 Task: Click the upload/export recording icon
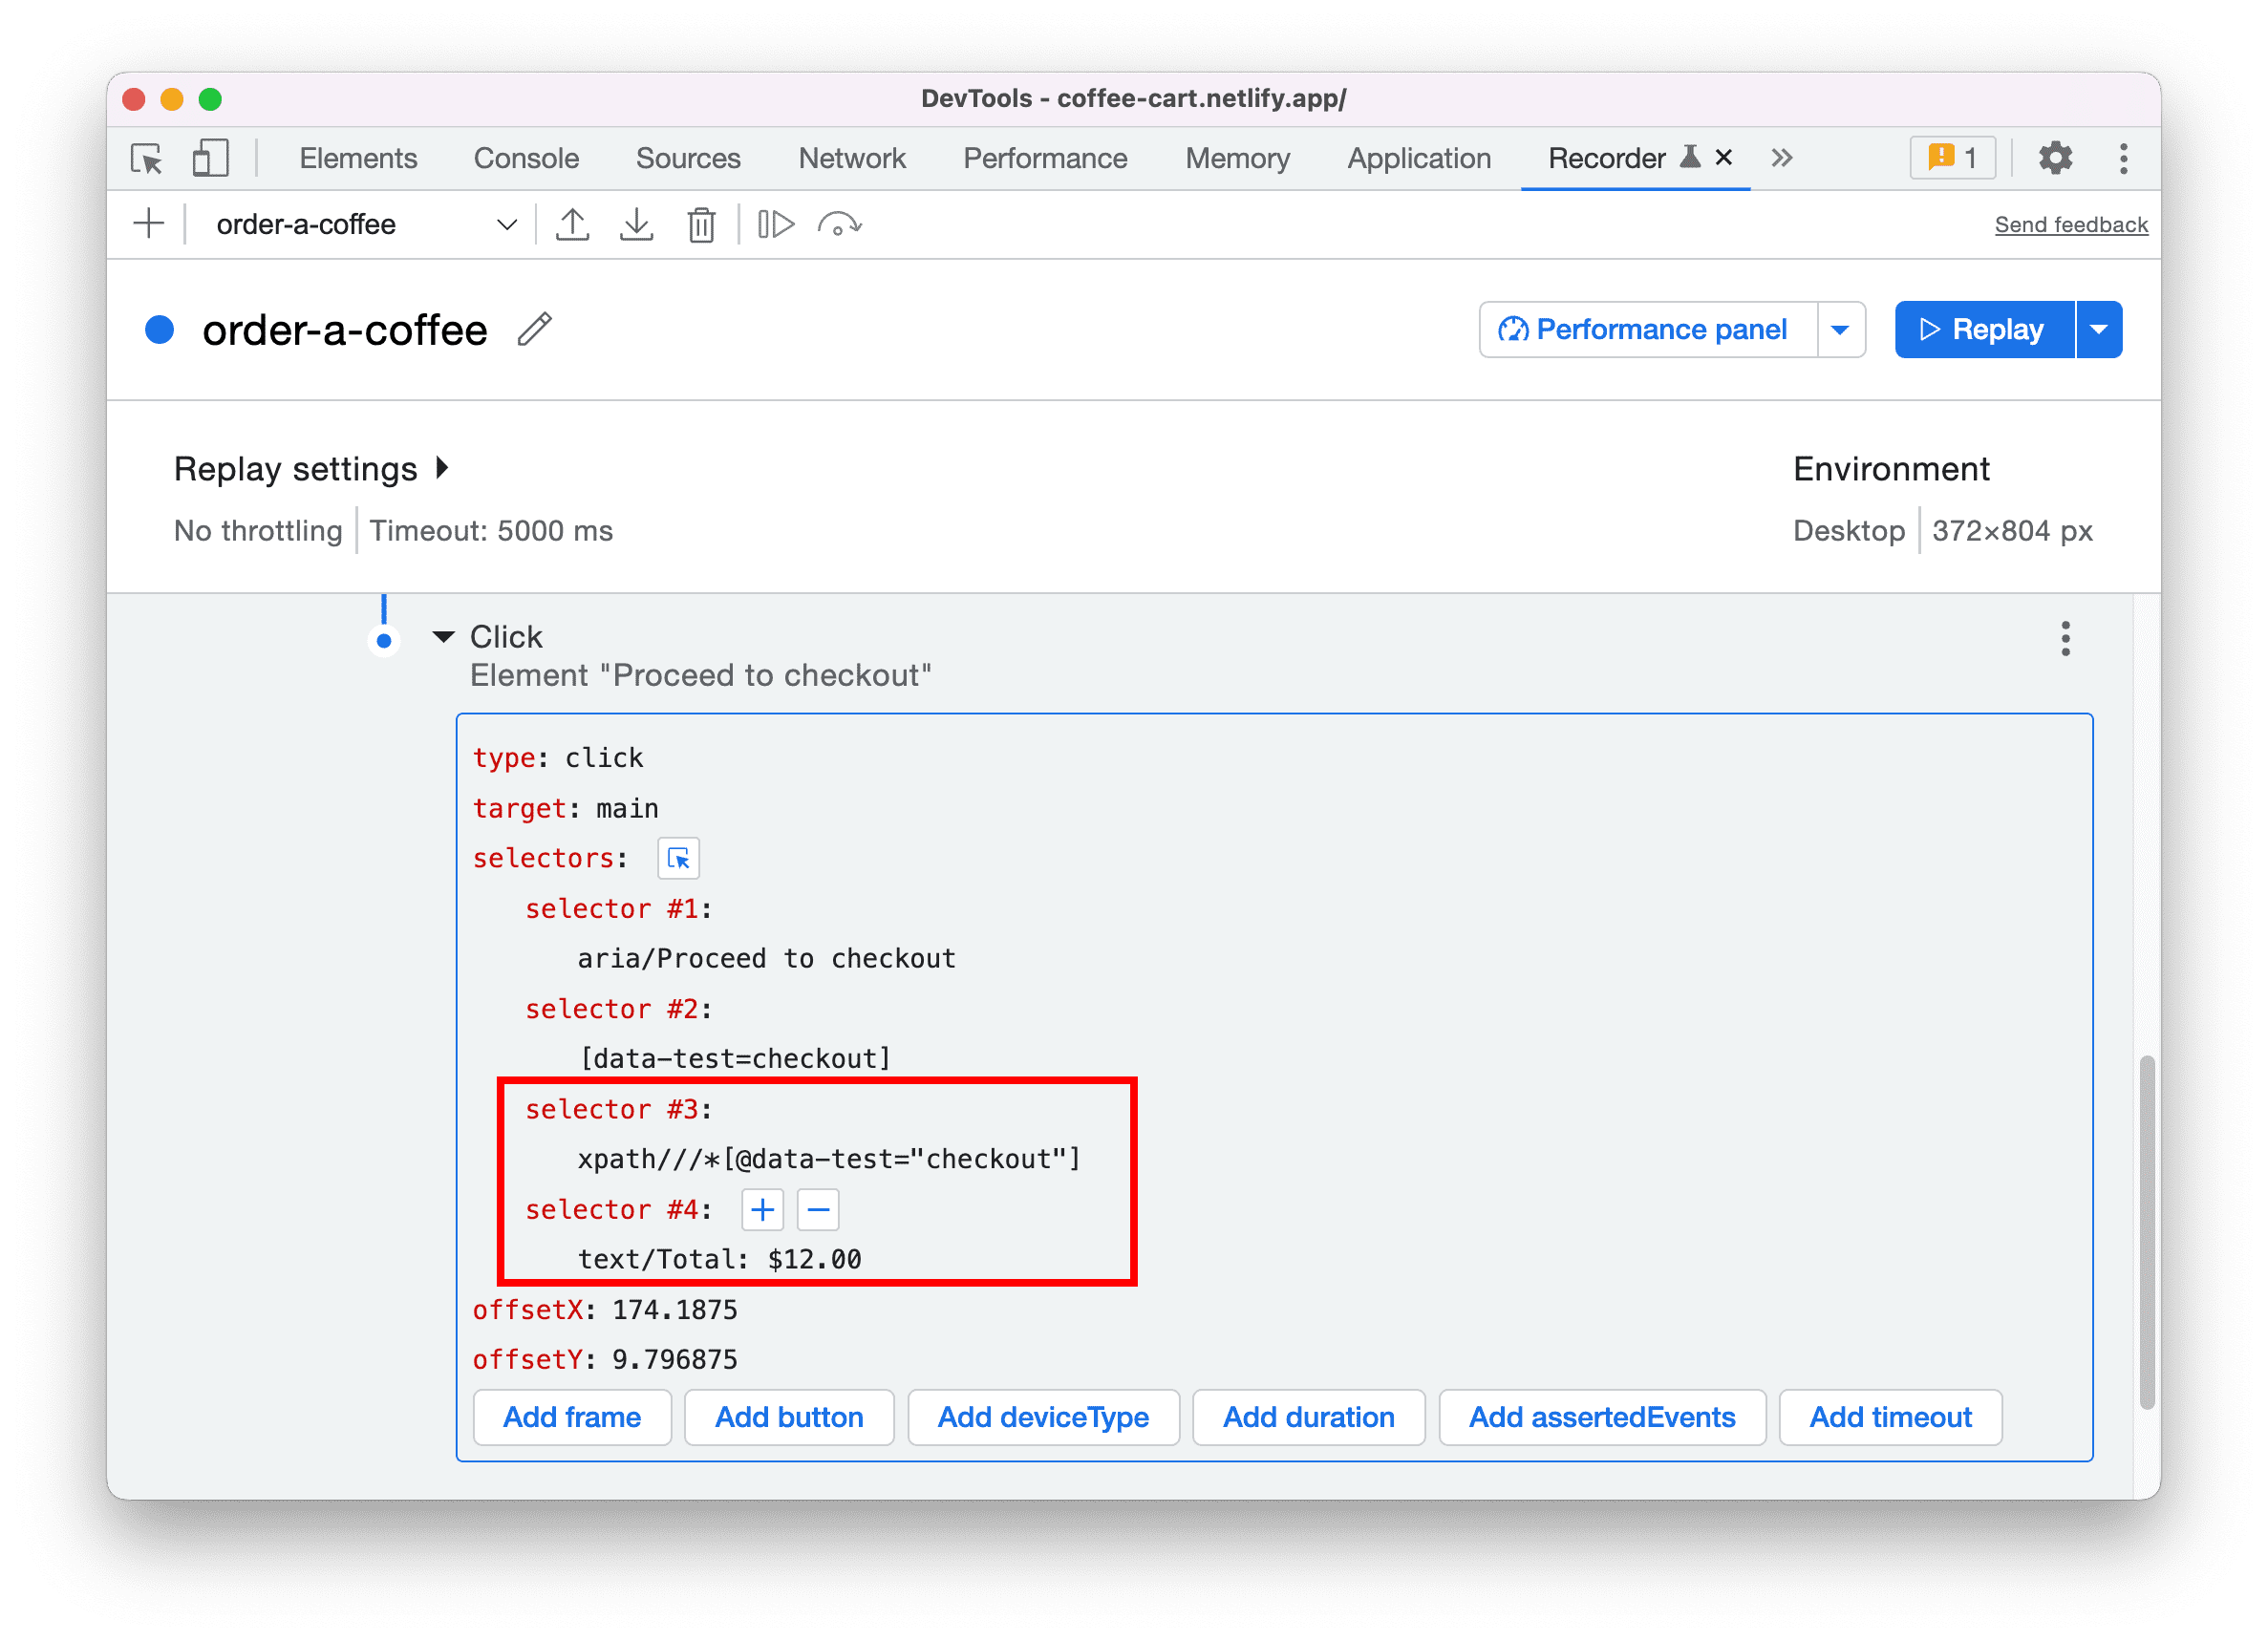(570, 224)
